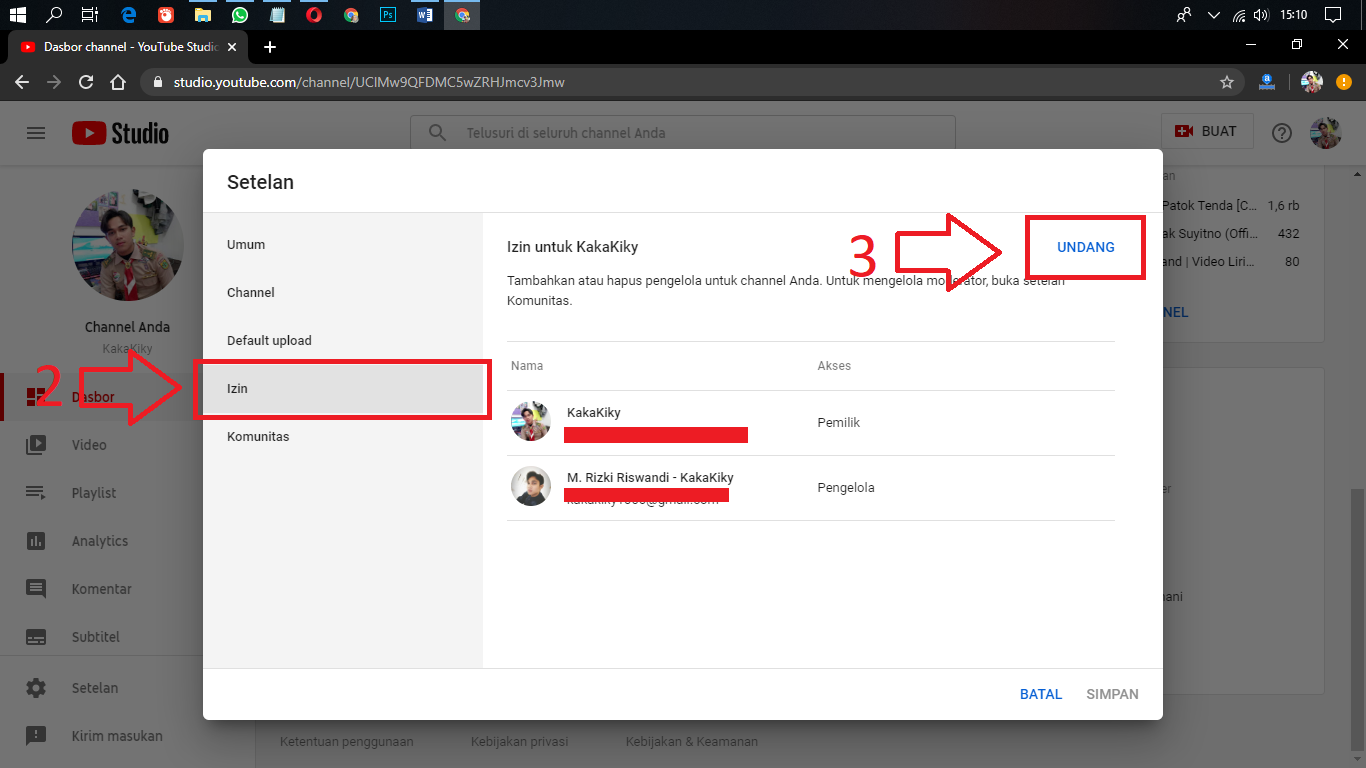Image resolution: width=1366 pixels, height=768 pixels.
Task: Reload the current page
Action: (x=86, y=82)
